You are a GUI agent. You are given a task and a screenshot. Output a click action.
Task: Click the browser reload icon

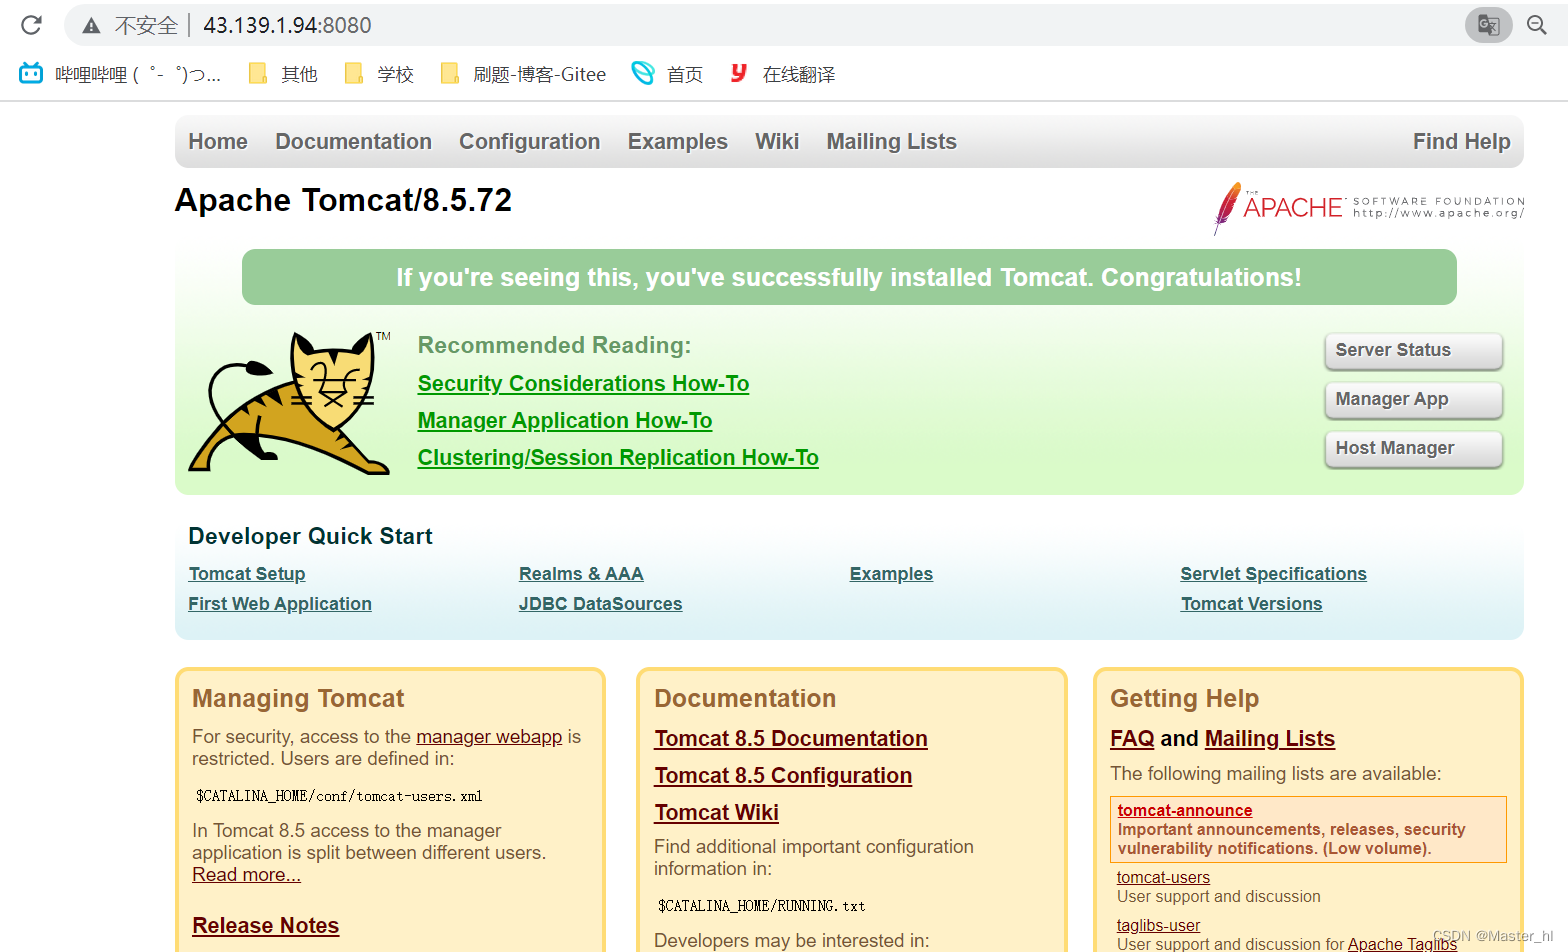[x=31, y=25]
